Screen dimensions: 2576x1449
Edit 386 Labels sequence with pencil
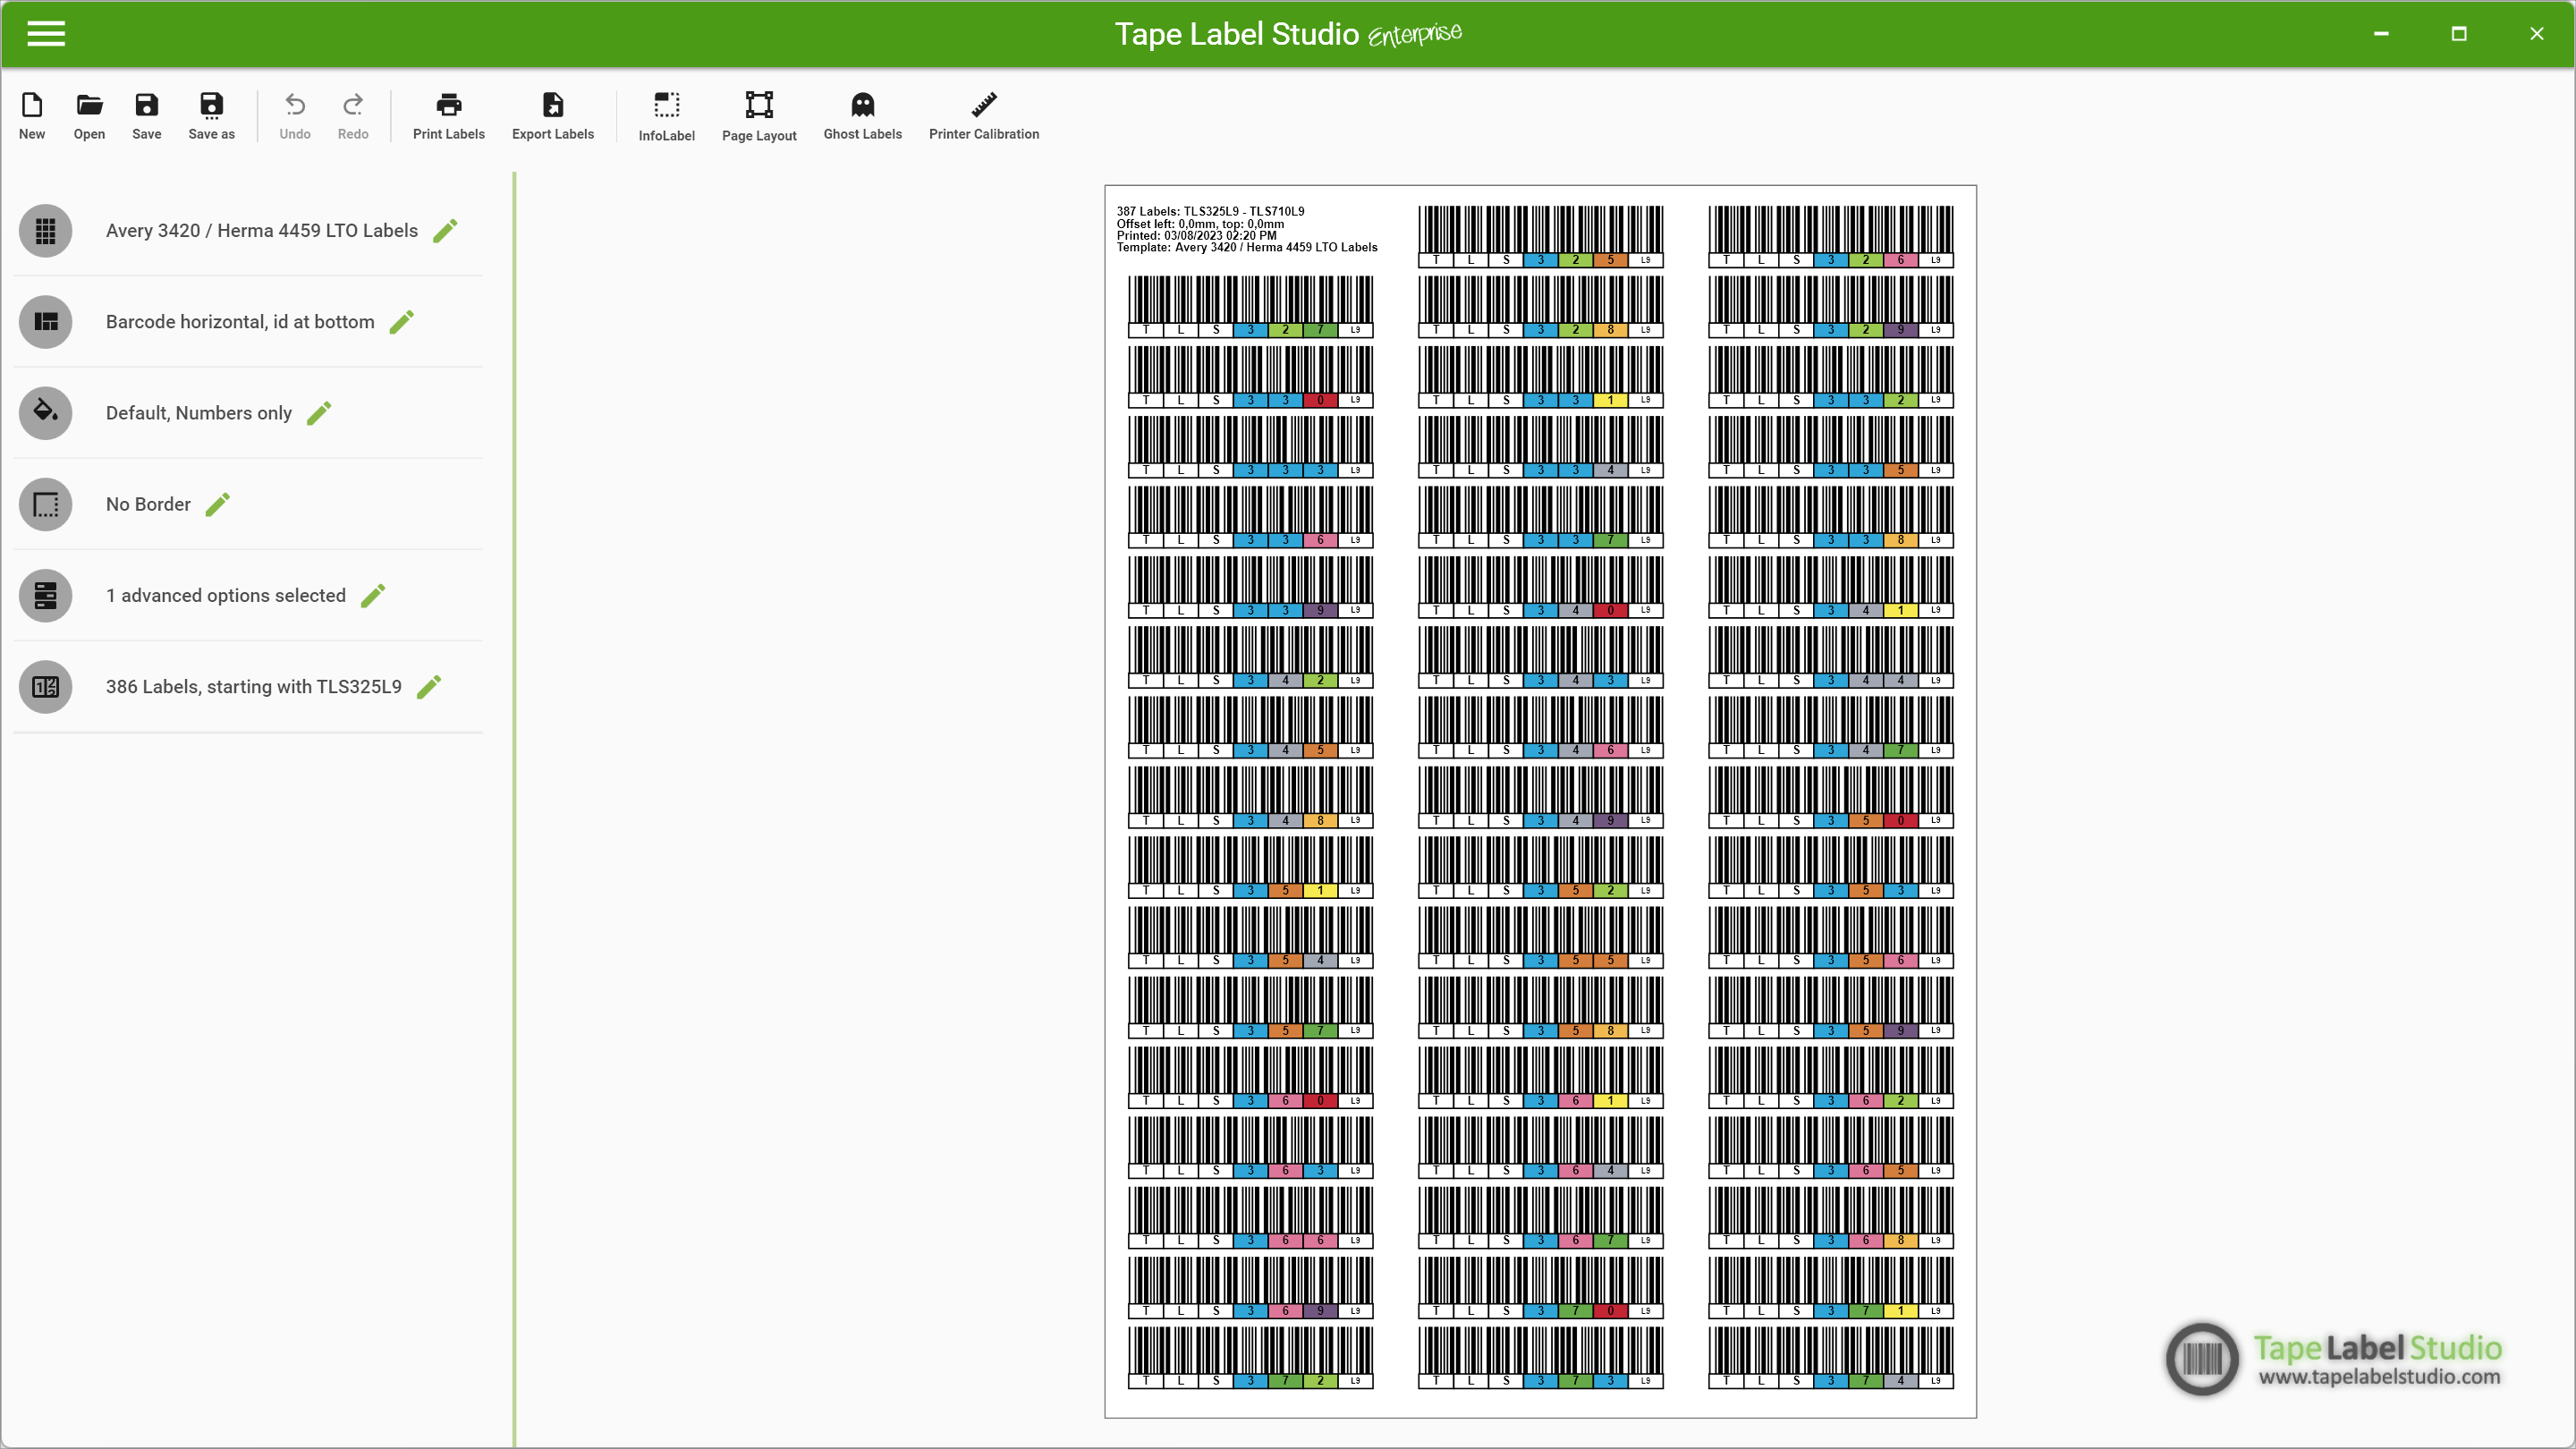tap(429, 687)
